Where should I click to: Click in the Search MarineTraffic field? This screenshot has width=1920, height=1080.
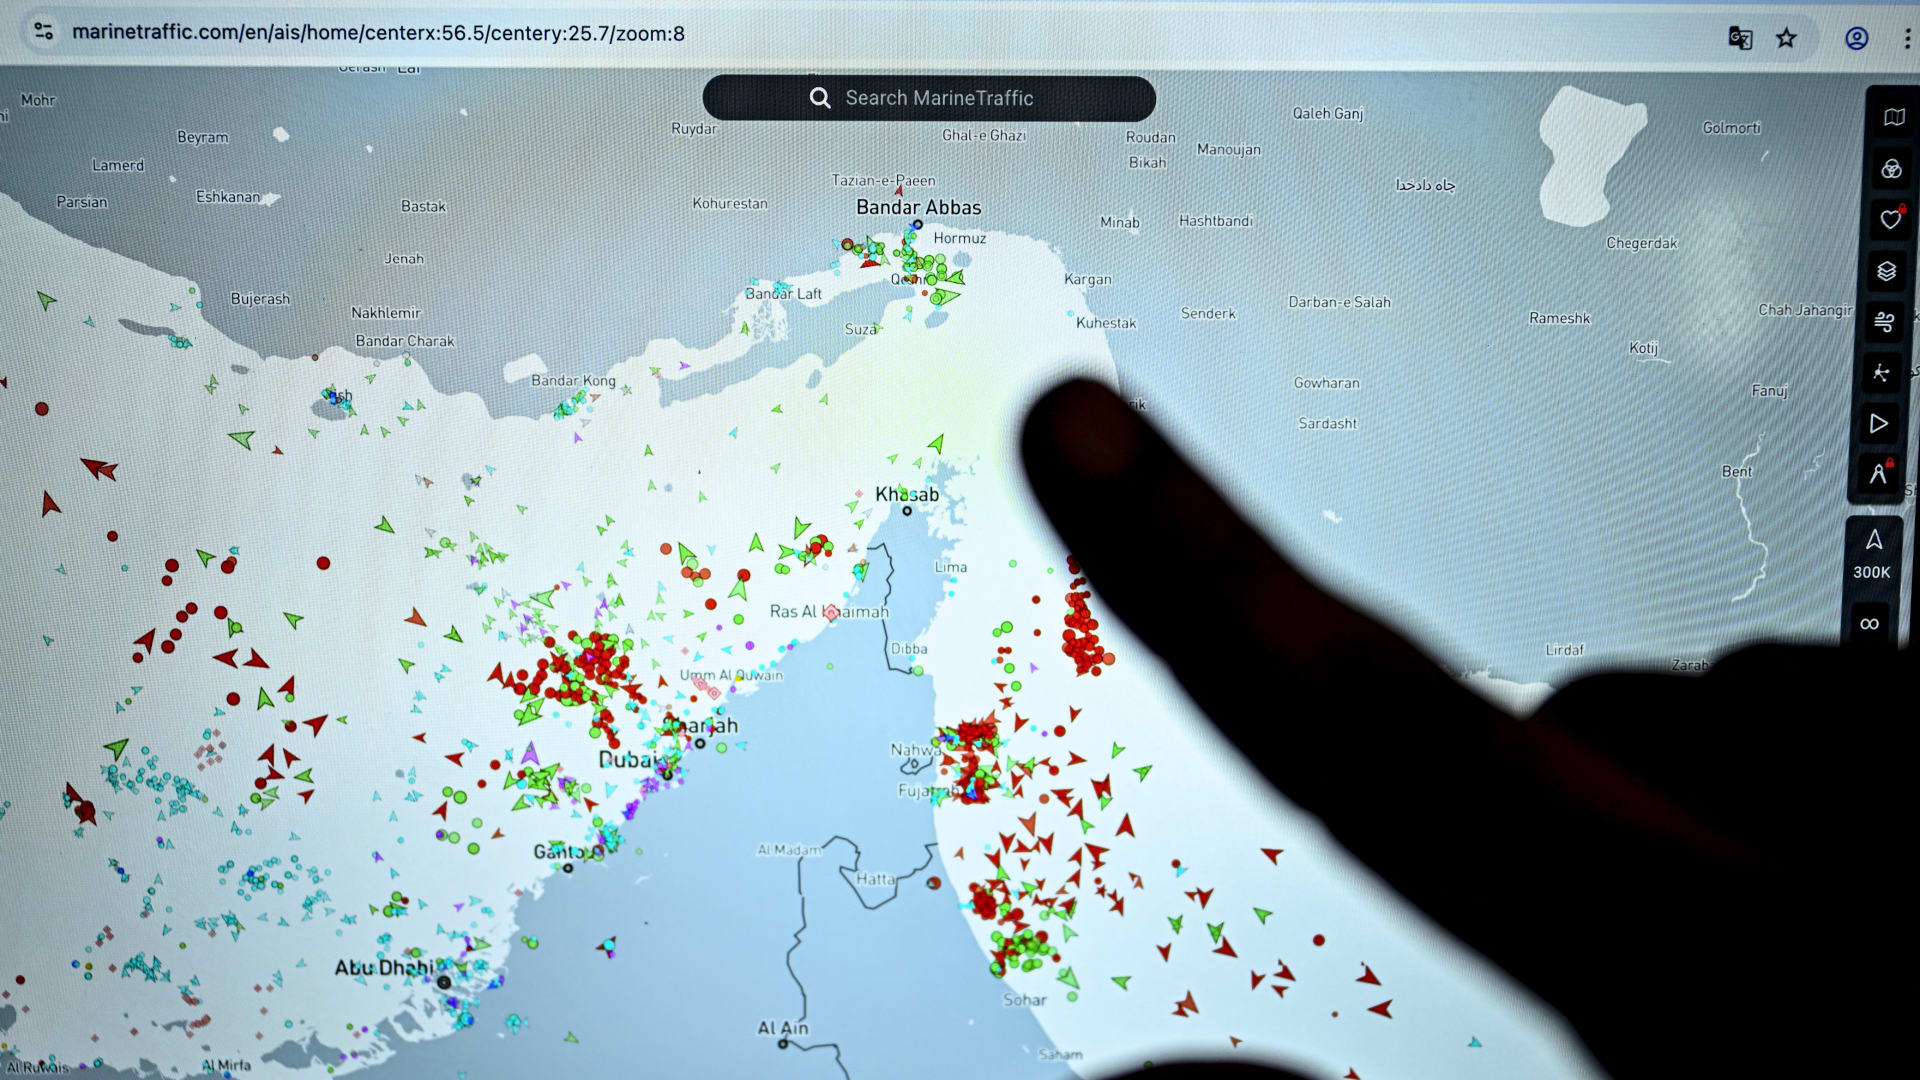pyautogui.click(x=939, y=98)
